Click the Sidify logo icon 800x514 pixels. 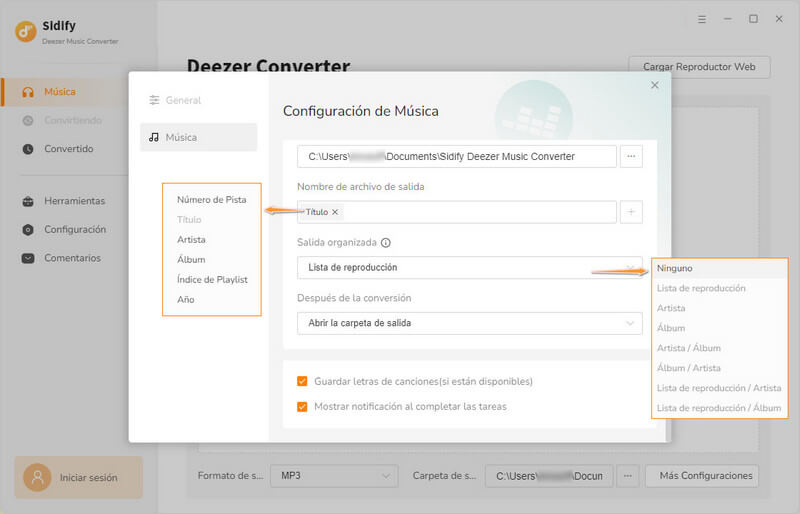click(26, 31)
